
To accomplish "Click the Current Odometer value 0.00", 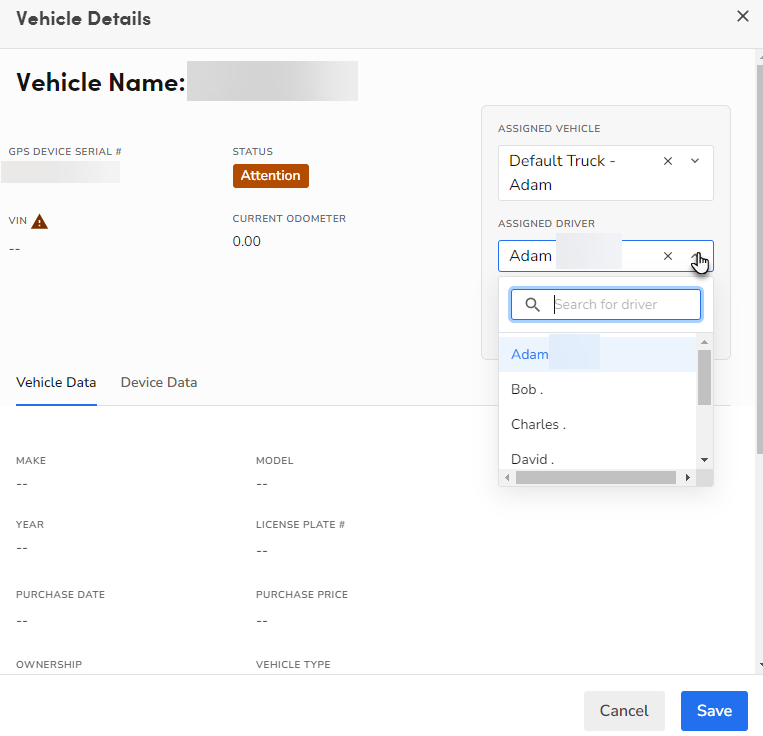I will tap(246, 241).
